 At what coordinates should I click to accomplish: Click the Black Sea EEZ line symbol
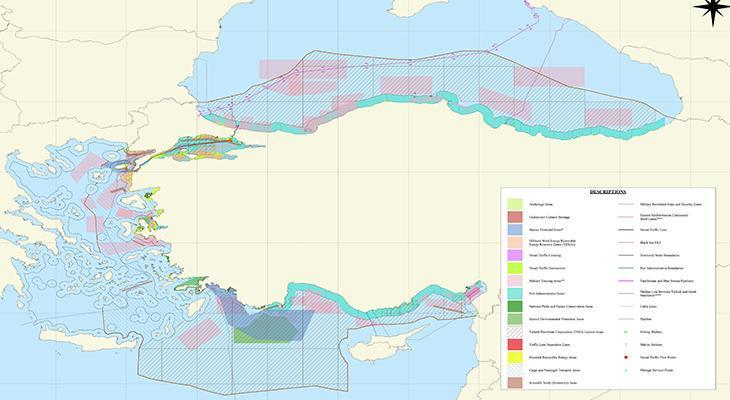click(x=624, y=242)
